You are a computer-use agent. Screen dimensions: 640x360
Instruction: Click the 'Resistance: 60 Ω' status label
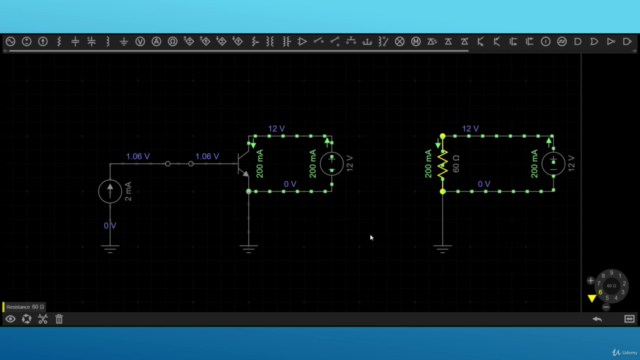point(25,307)
